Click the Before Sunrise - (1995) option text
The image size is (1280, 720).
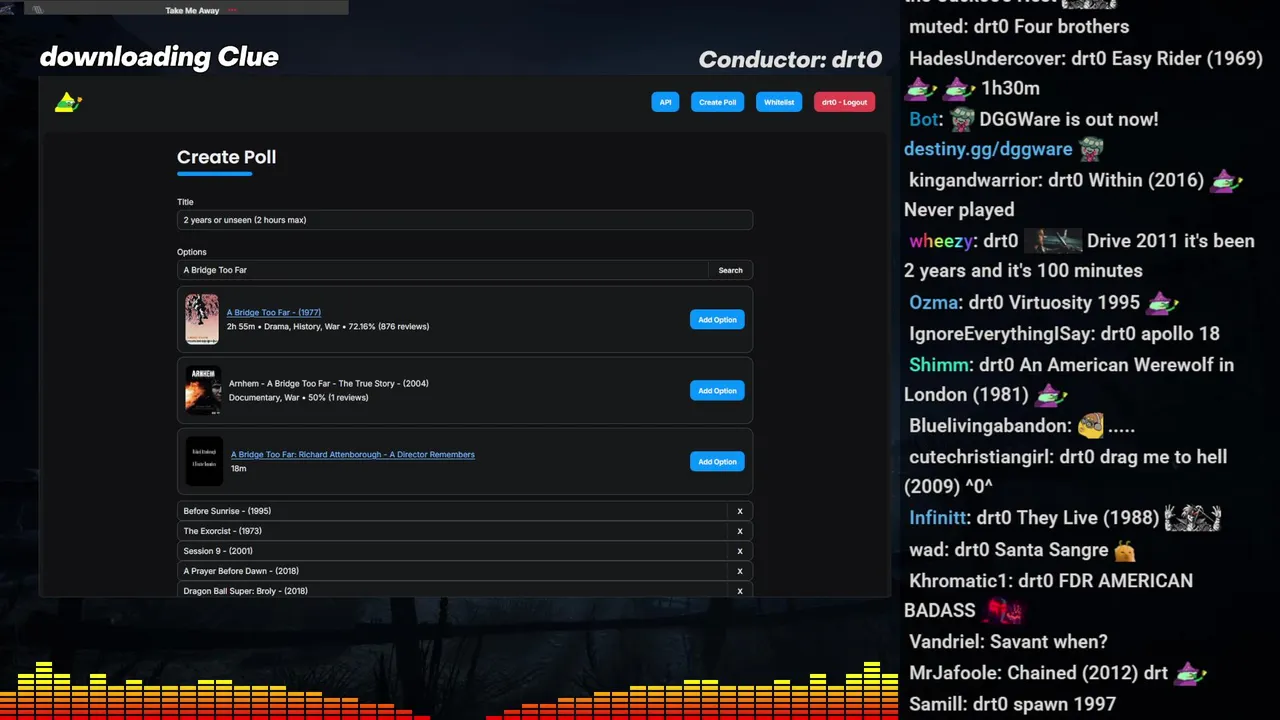pyautogui.click(x=227, y=511)
